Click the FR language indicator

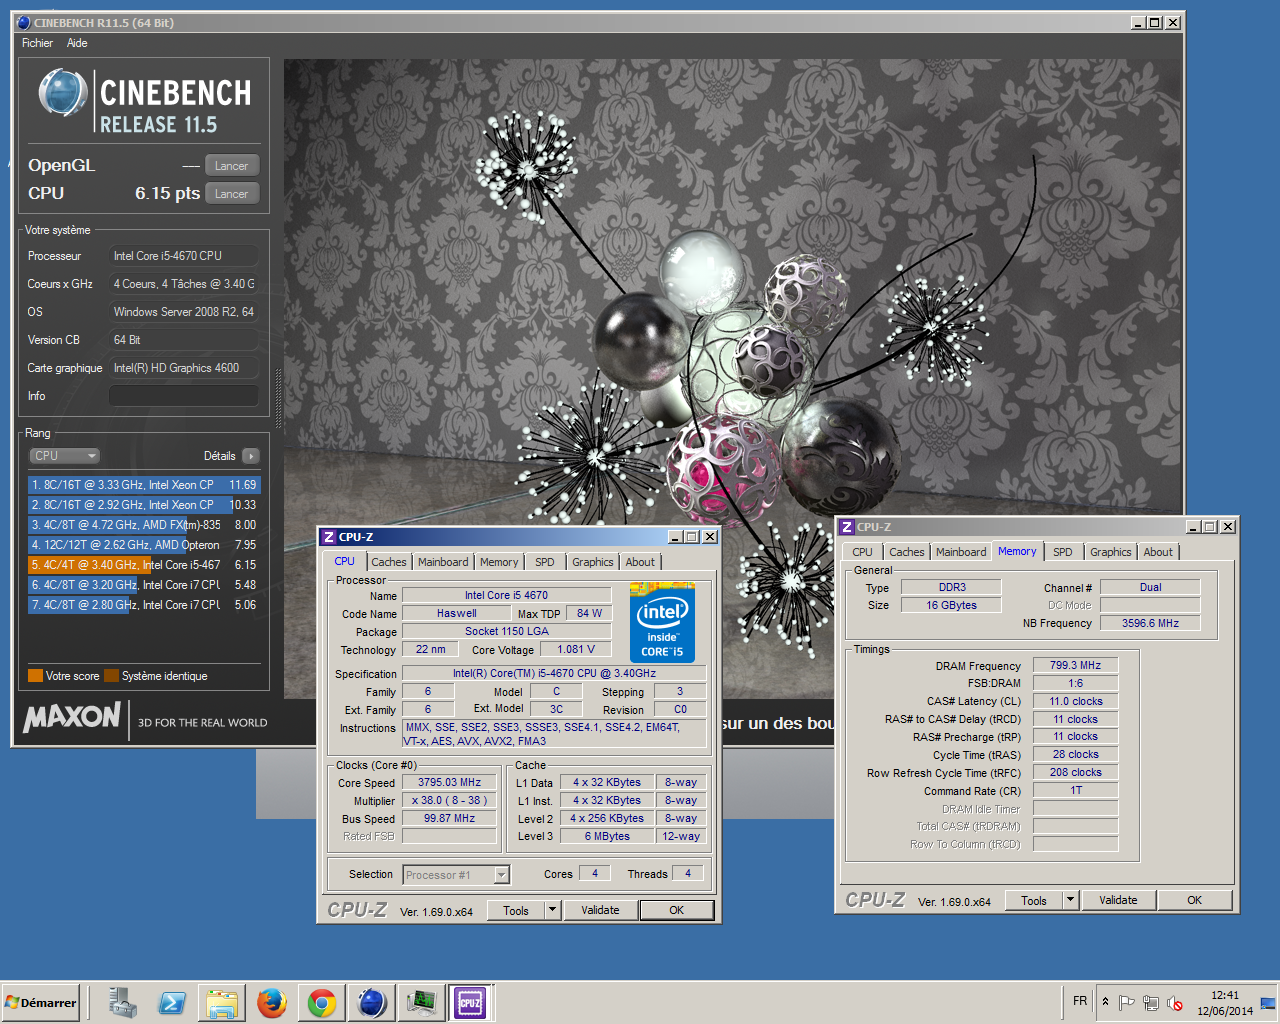[x=1080, y=1001]
